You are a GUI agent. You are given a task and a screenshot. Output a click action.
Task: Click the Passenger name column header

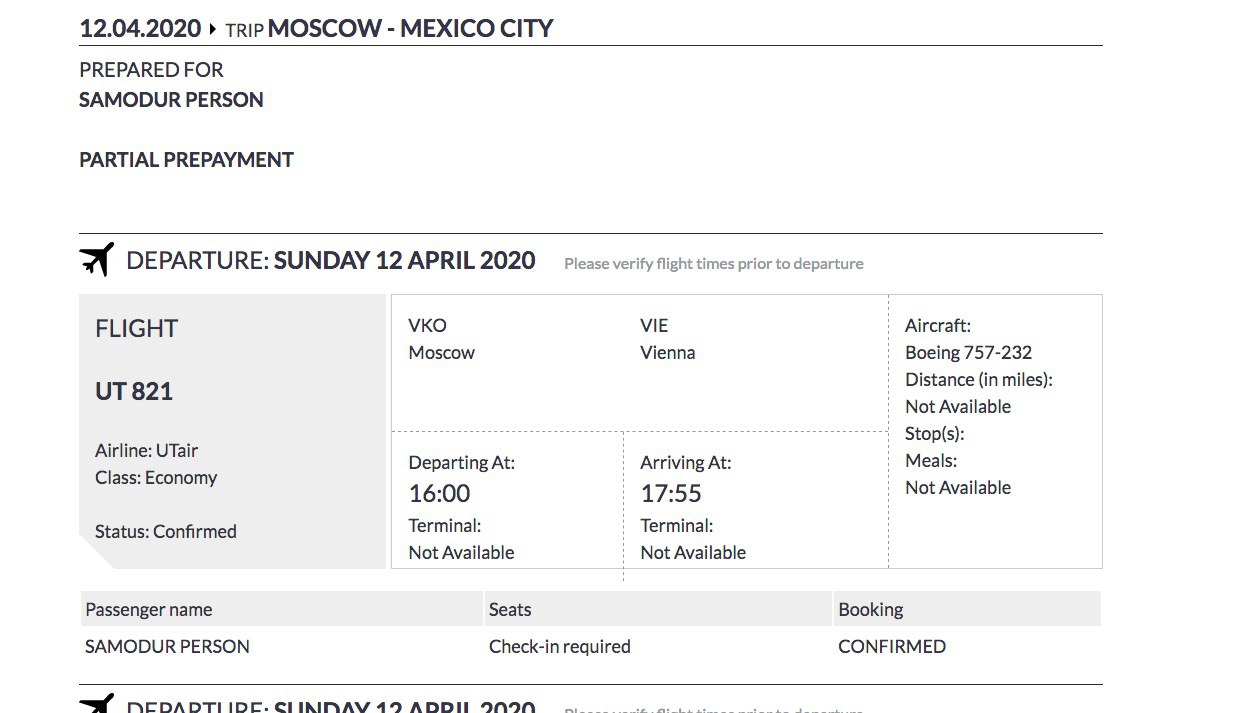(149, 610)
